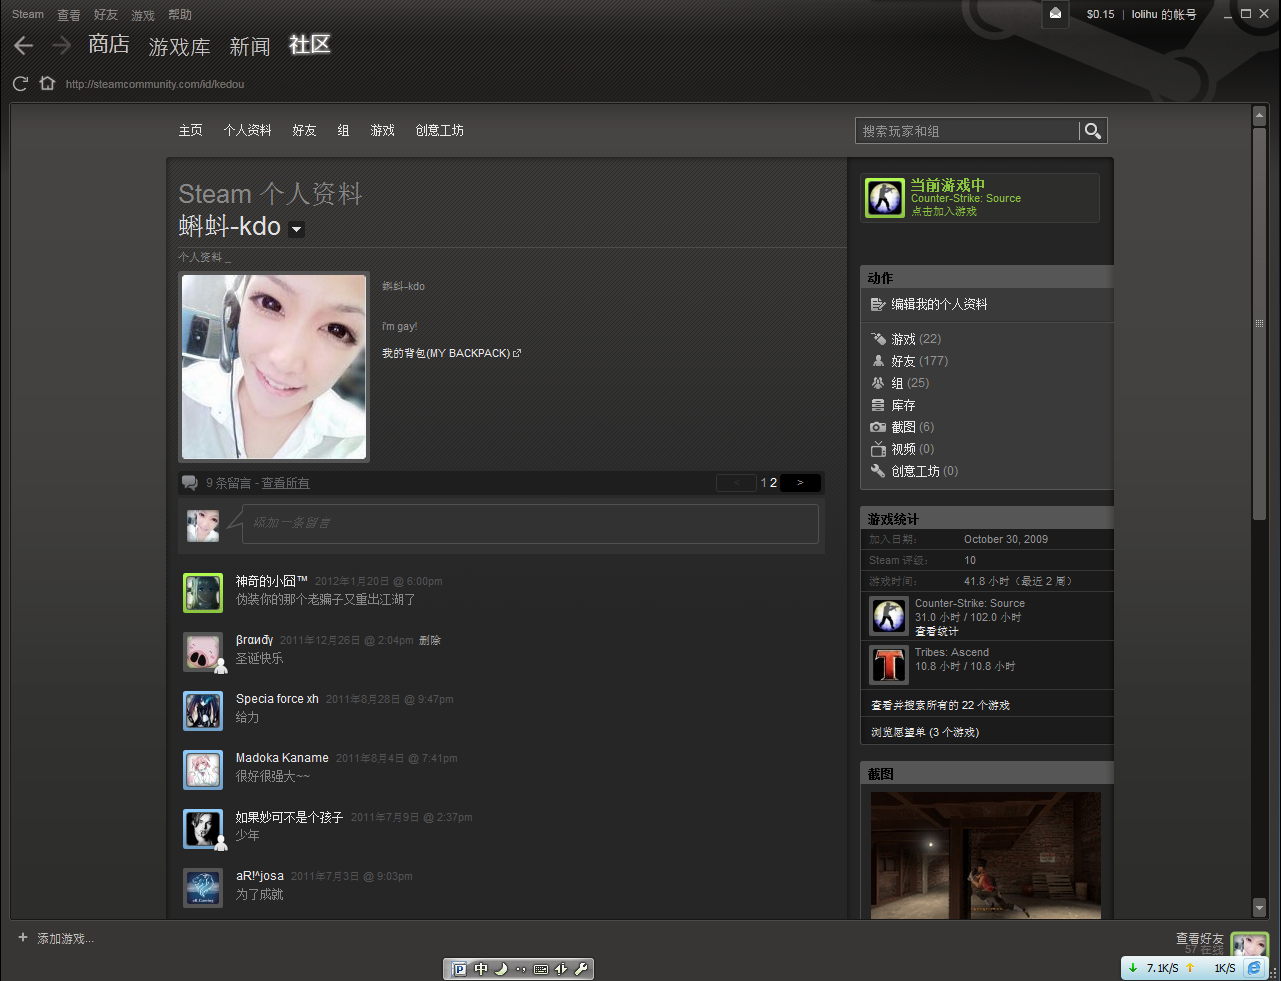Screen dimensions: 1281x981
Task: Open screenshots via the camera 截图 icon
Action: tap(877, 427)
